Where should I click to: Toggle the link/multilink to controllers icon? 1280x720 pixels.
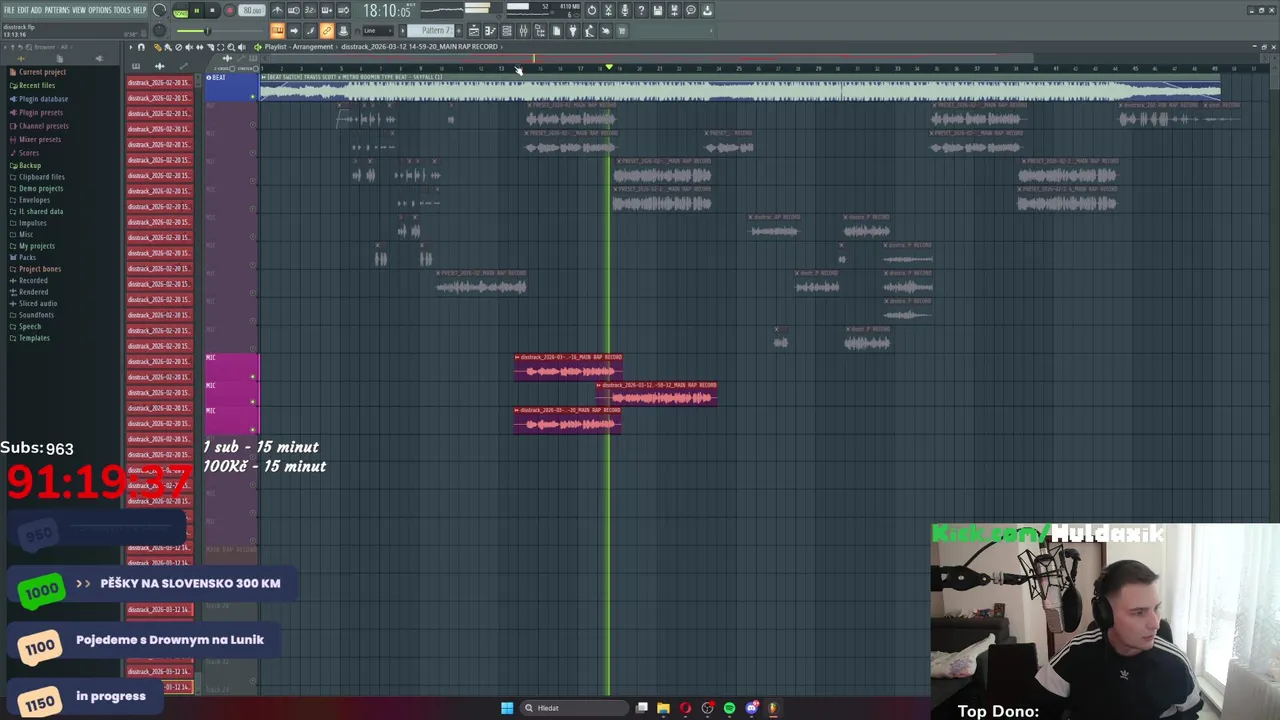326,31
